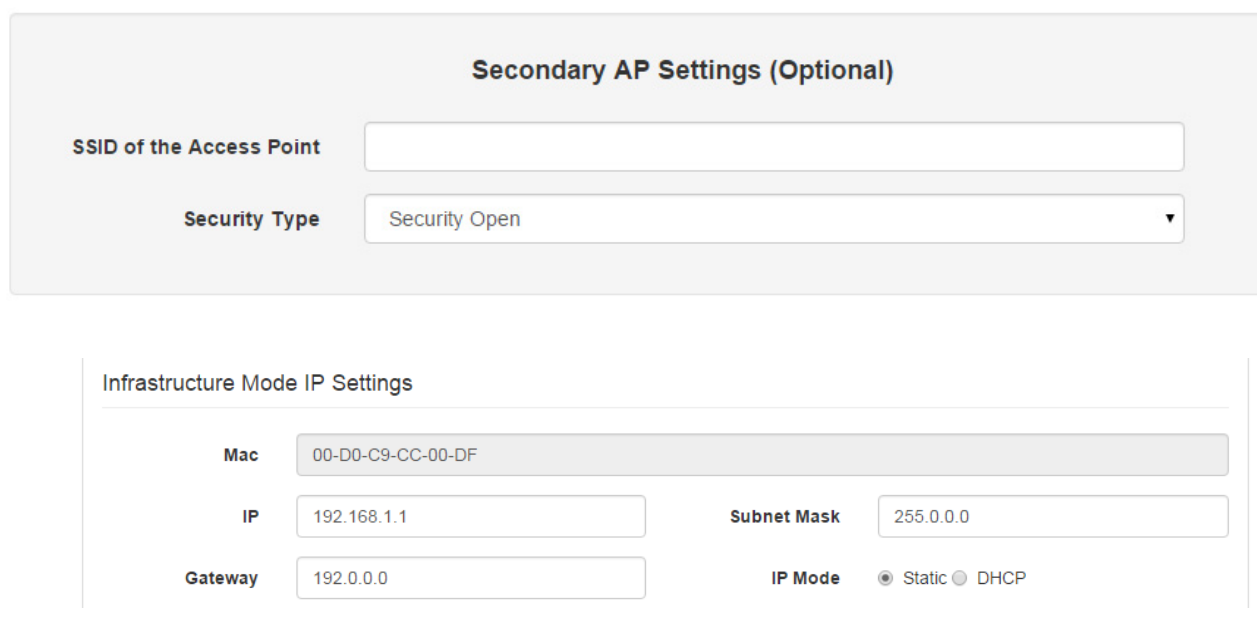Image resolution: width=1257 pixels, height=619 pixels.
Task: Select the Static IP mode radio button
Action: [886, 578]
